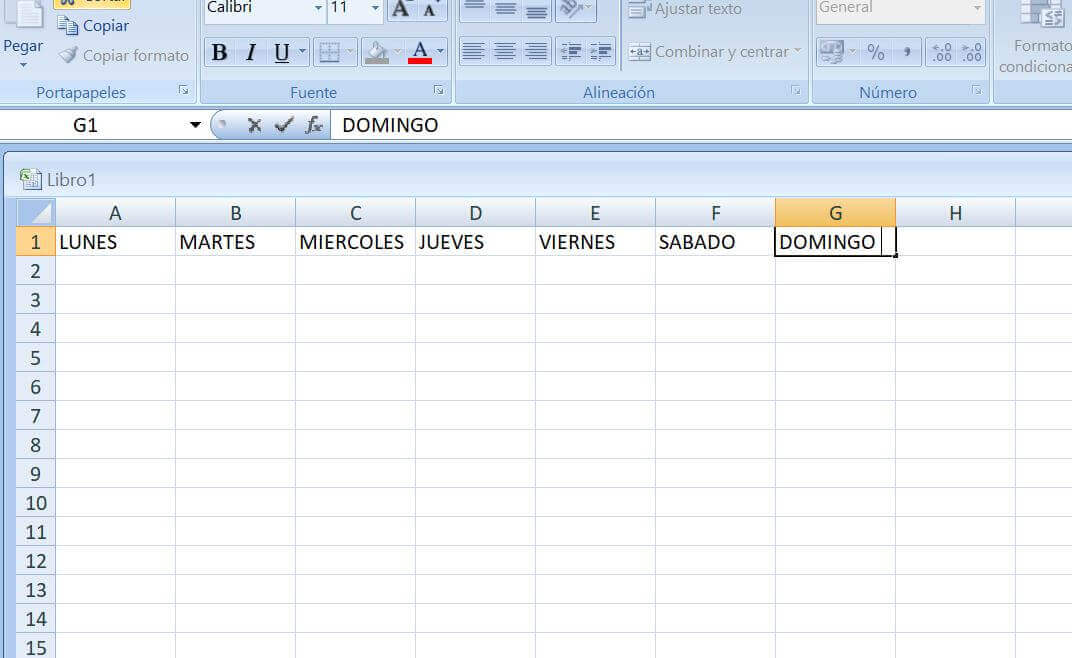
Task: Open General number format dropdown
Action: 977,8
